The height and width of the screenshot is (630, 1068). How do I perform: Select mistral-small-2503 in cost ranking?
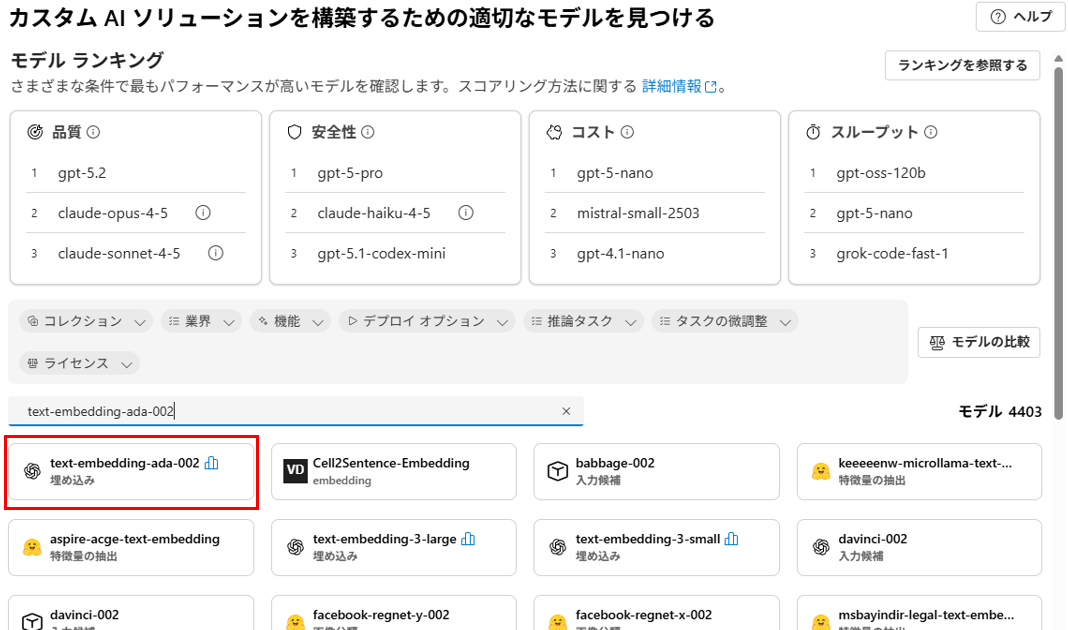638,213
